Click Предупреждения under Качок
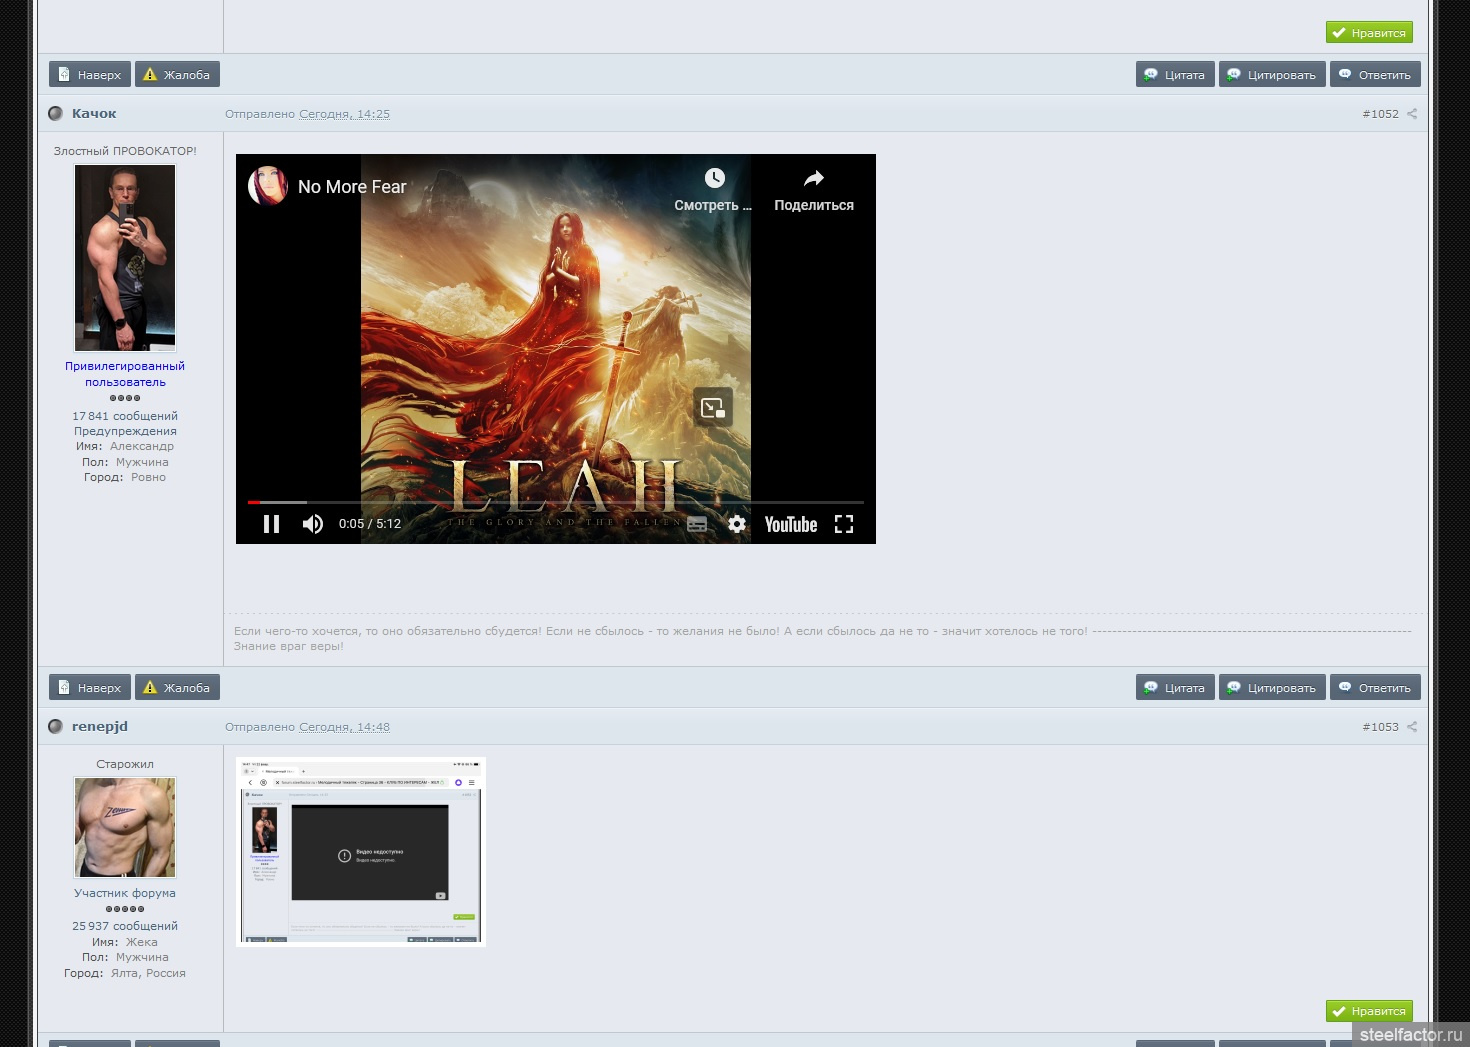The image size is (1470, 1047). tap(125, 431)
